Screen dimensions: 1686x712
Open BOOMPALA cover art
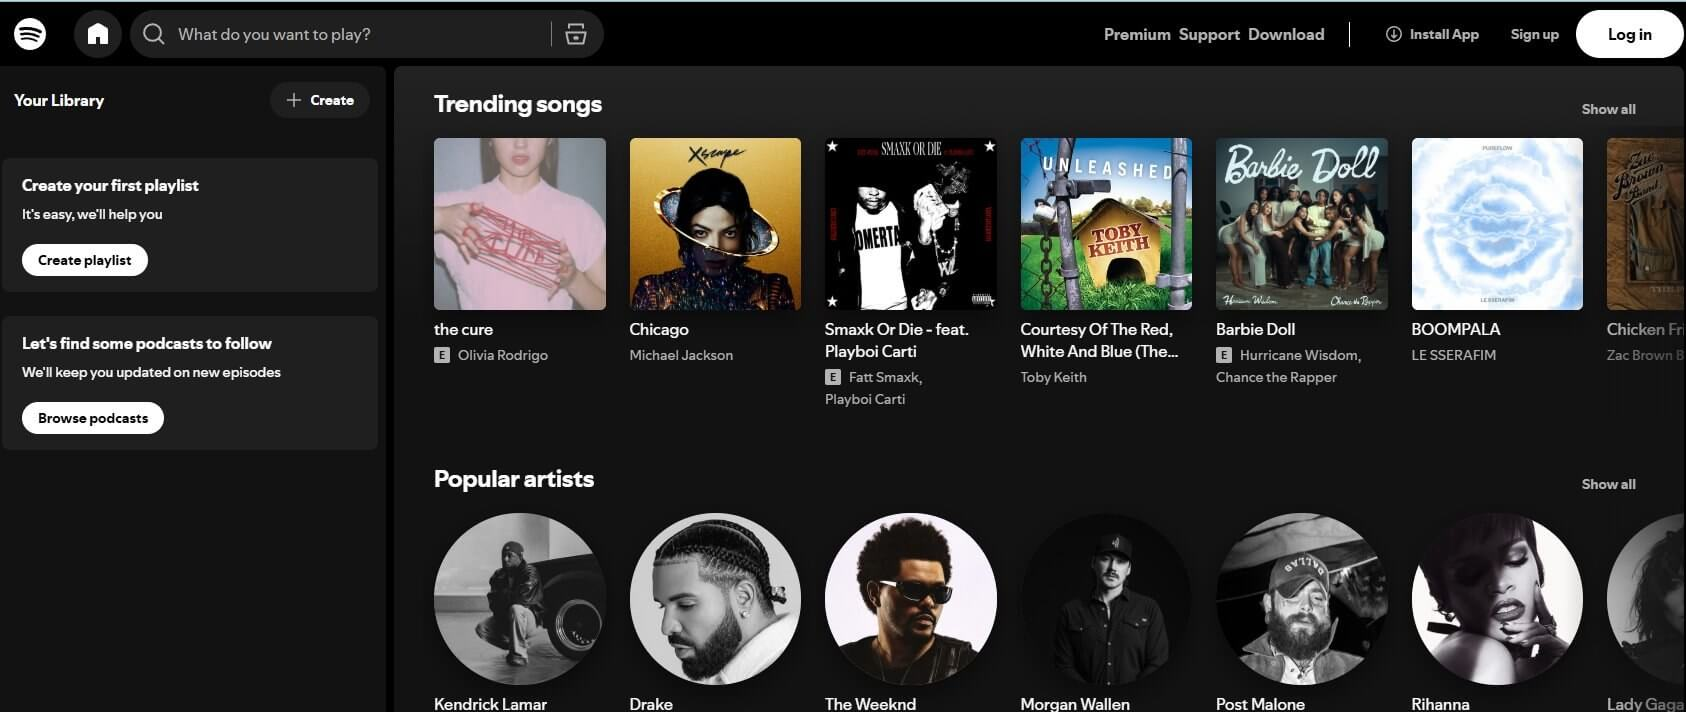point(1497,224)
